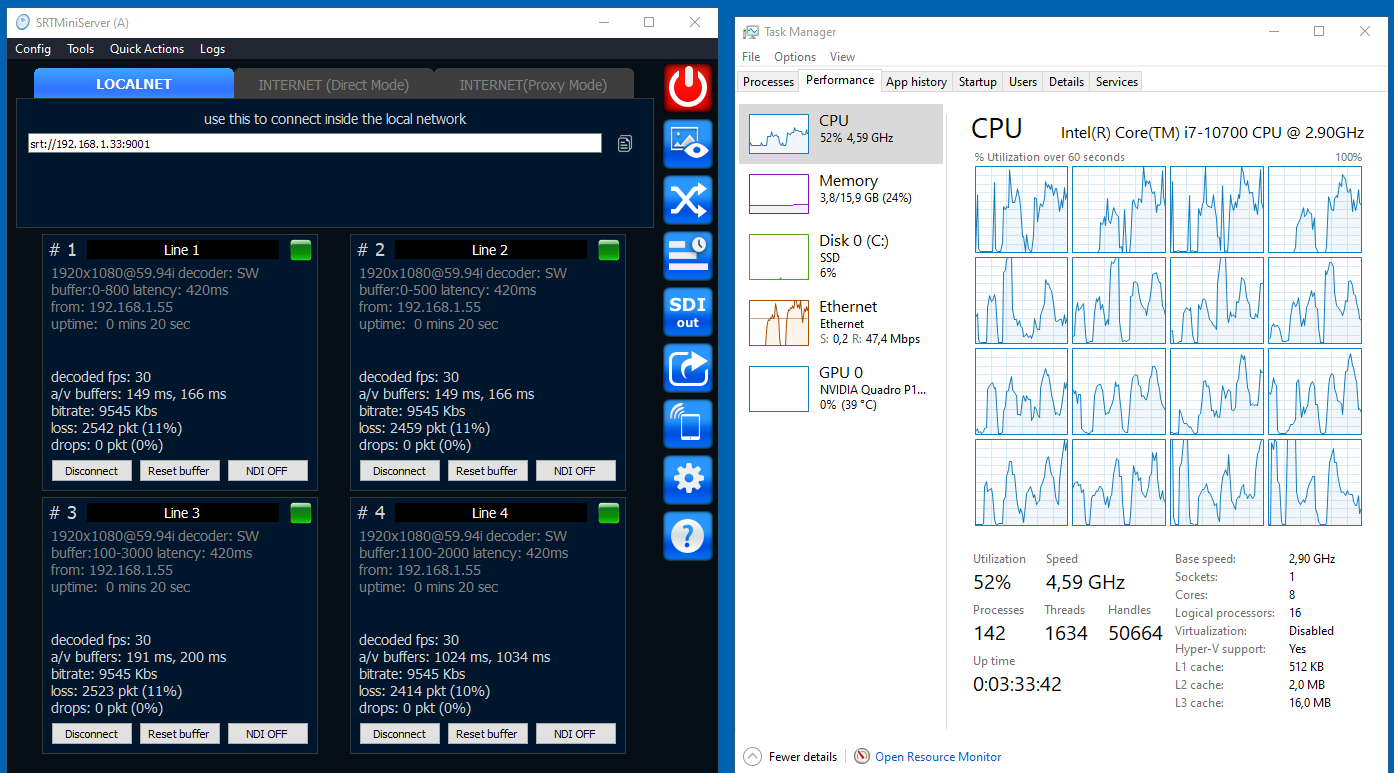The image size is (1394, 773).
Task: Switch to the Processes tab in Task Manager
Action: coord(769,82)
